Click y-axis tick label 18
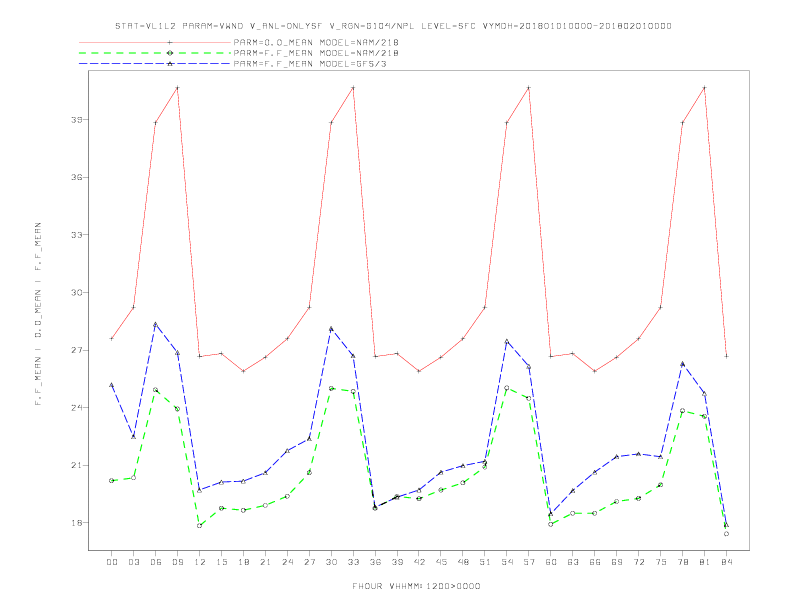This screenshot has height=612, width=792. point(77,523)
